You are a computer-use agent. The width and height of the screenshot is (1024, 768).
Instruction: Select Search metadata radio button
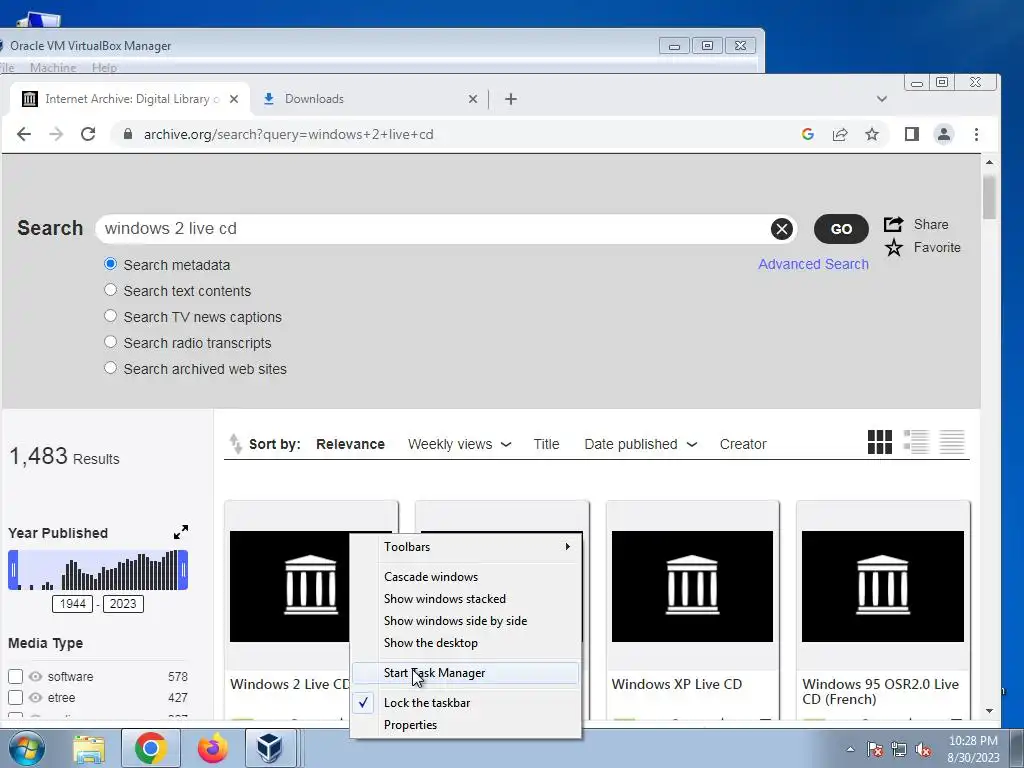click(x=110, y=264)
